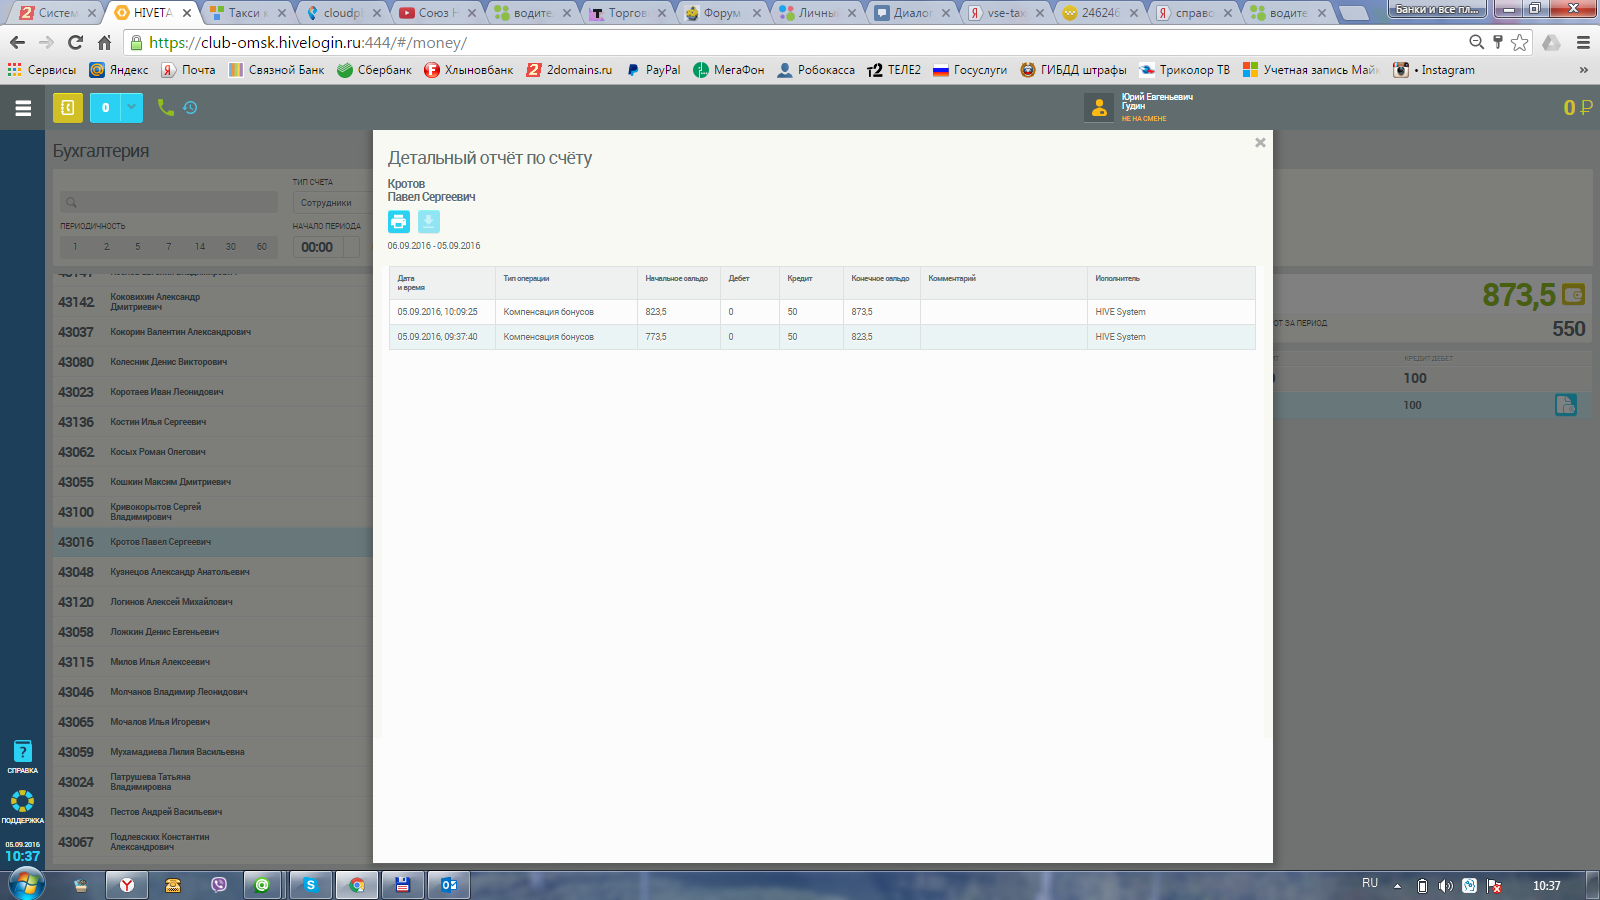Screen dimensions: 1600x900
Task: Open the Сбербанк bookmark
Action: click(375, 70)
